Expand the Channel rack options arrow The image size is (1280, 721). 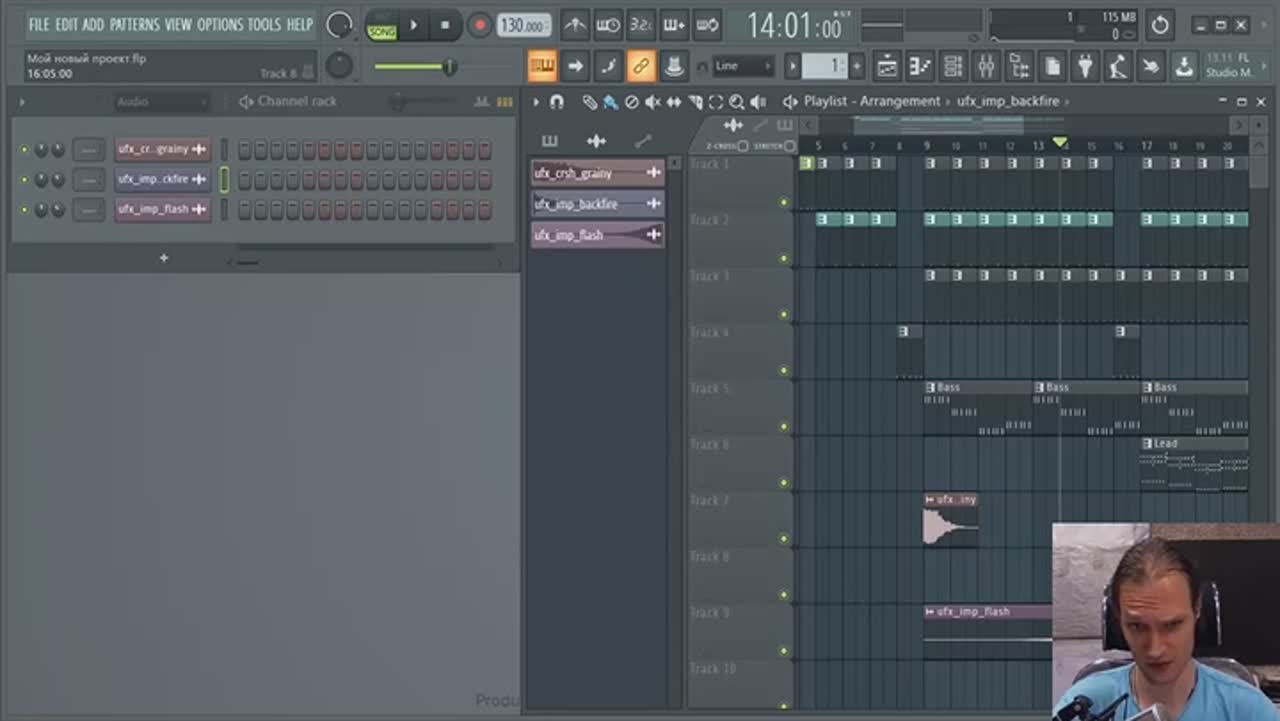22,102
